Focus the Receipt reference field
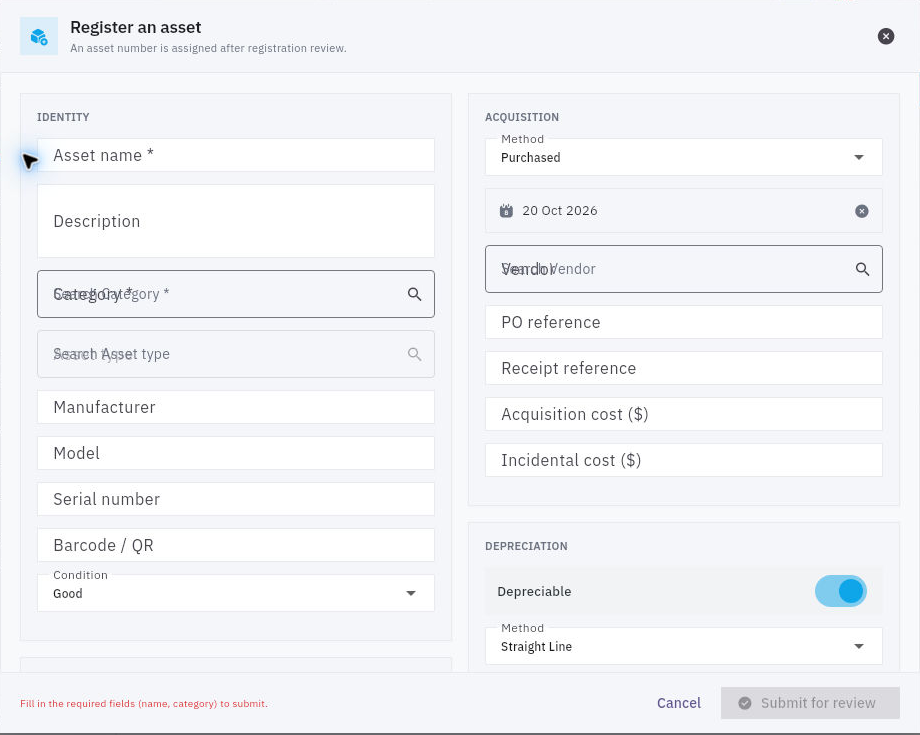Screen dimensions: 920x735 [x=684, y=368]
